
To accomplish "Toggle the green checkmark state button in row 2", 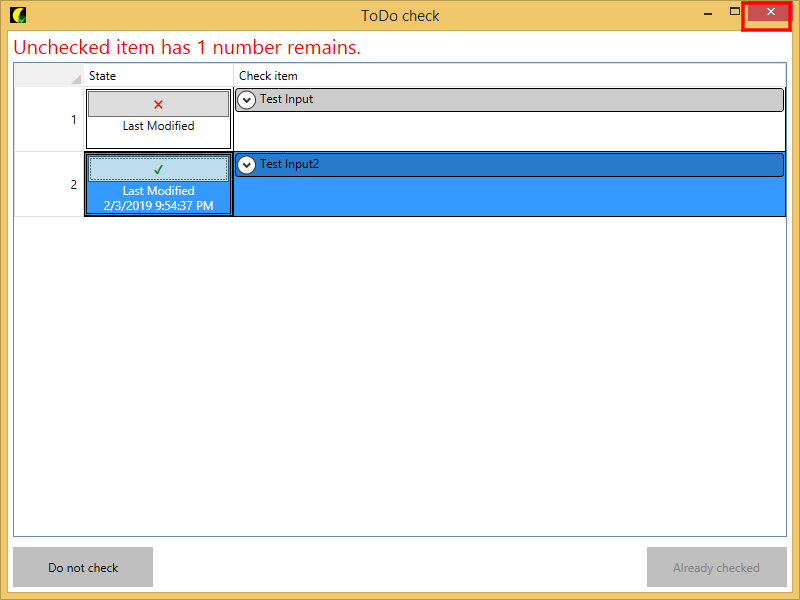I will pyautogui.click(x=158, y=169).
